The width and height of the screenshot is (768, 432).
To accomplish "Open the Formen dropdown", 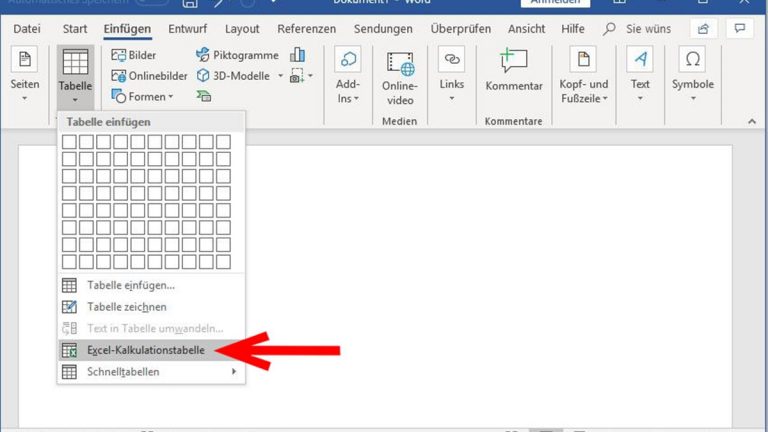I will point(148,97).
